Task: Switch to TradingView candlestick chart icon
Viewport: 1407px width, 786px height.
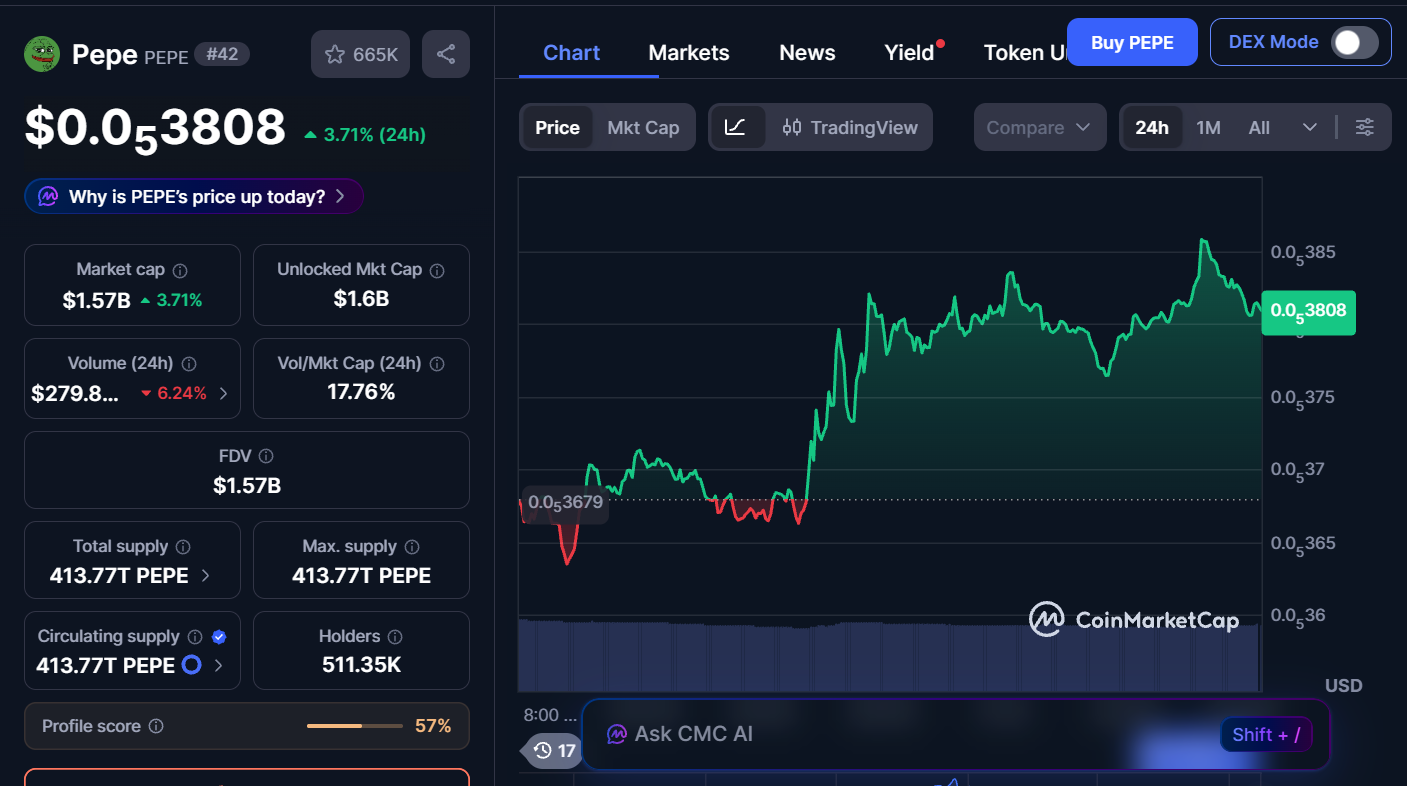Action: (792, 127)
